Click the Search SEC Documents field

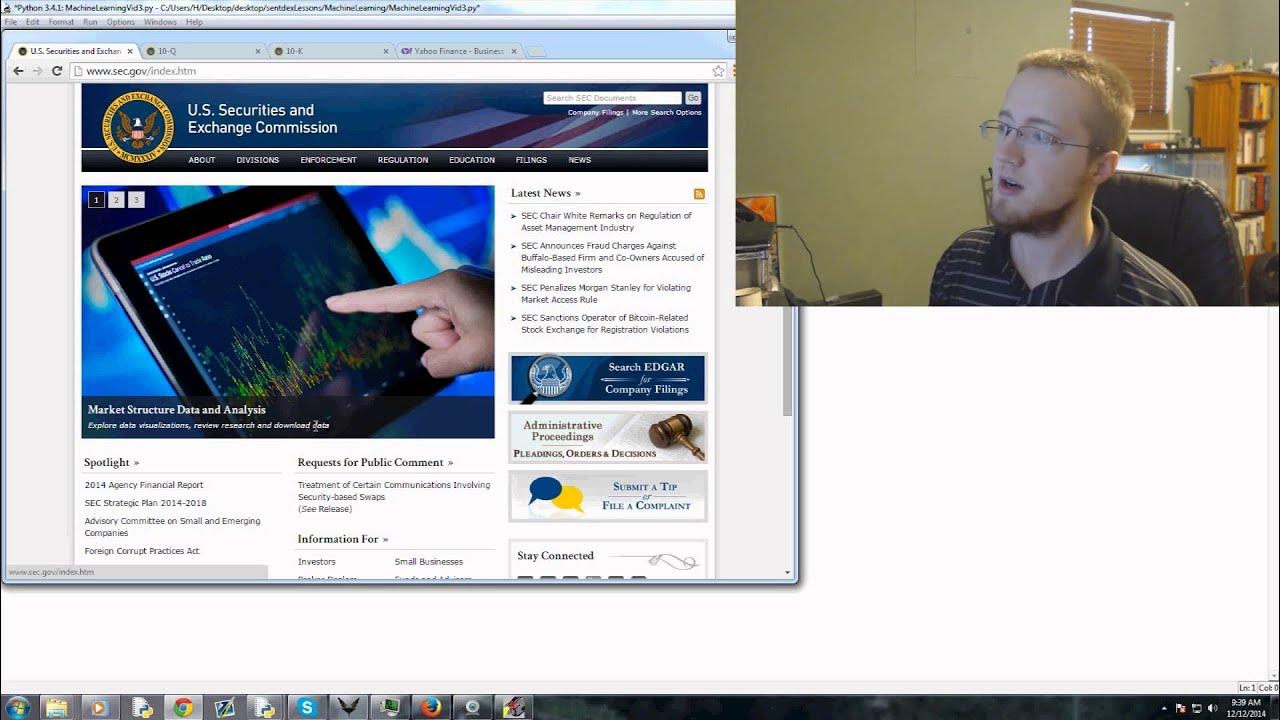click(x=612, y=98)
